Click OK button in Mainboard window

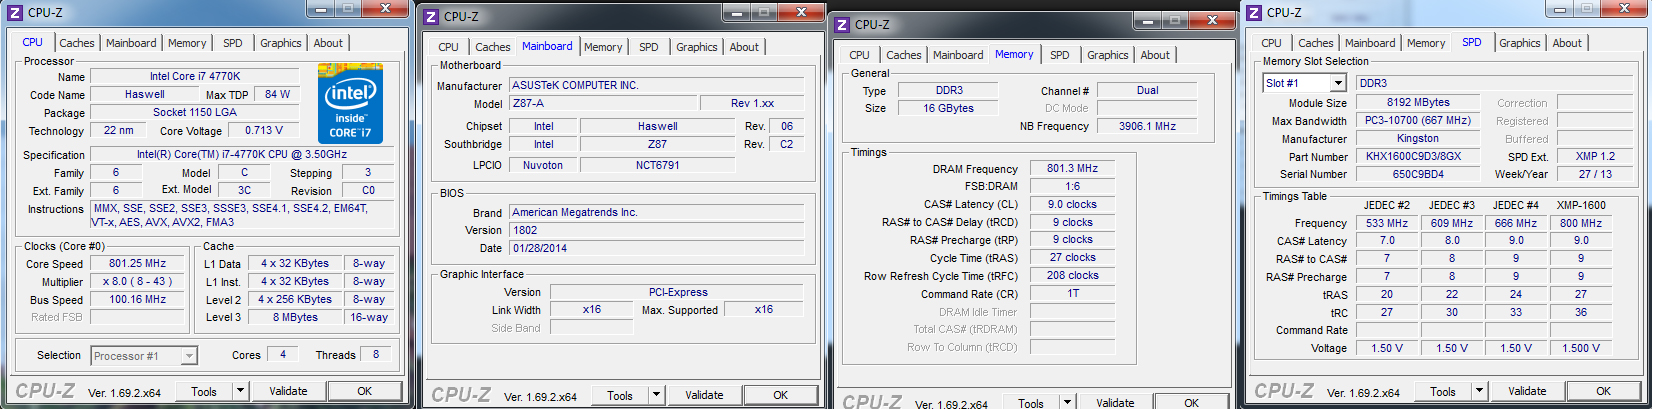coord(781,395)
